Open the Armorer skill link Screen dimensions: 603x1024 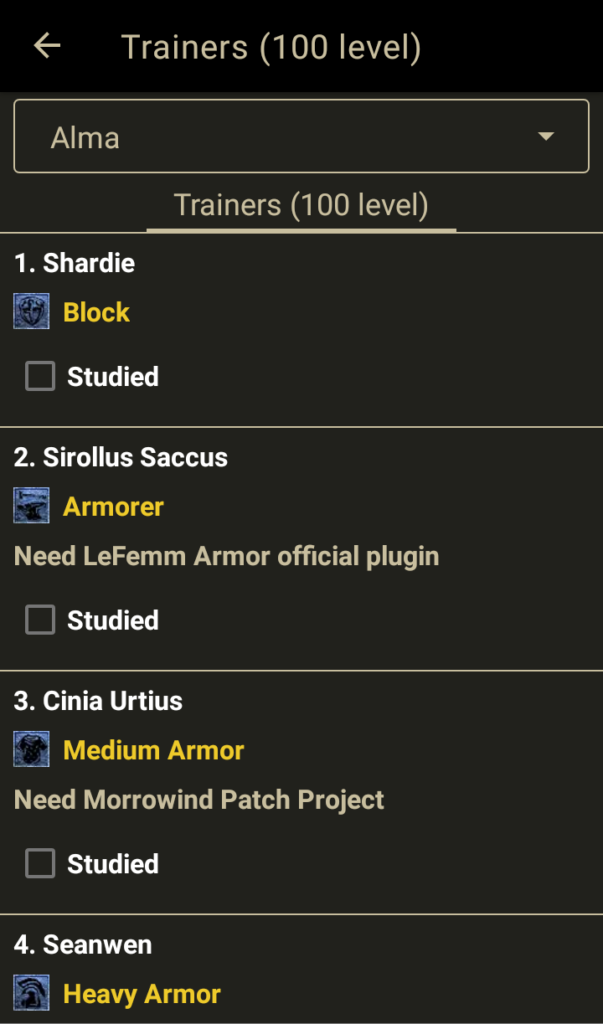[x=113, y=506]
